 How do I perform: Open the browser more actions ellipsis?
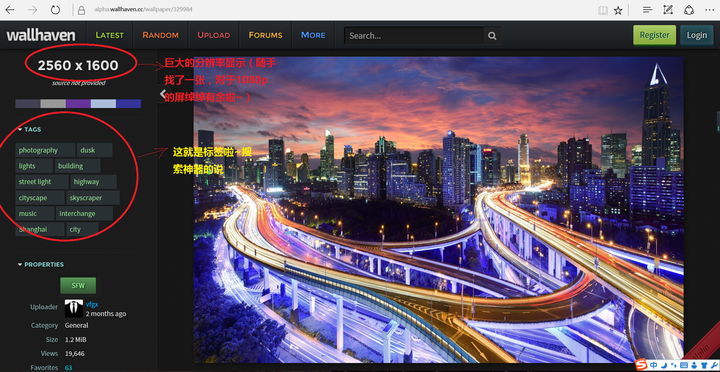point(709,10)
